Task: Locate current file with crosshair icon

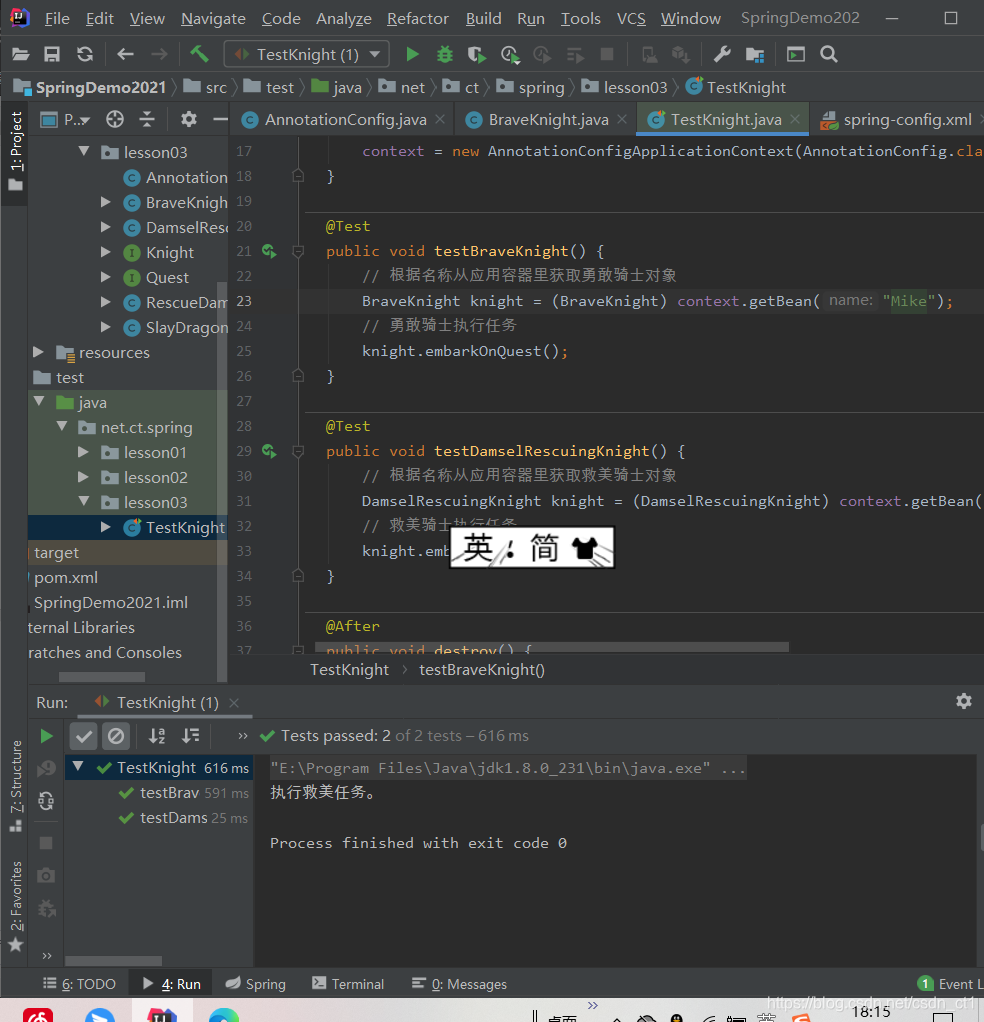Action: point(115,119)
